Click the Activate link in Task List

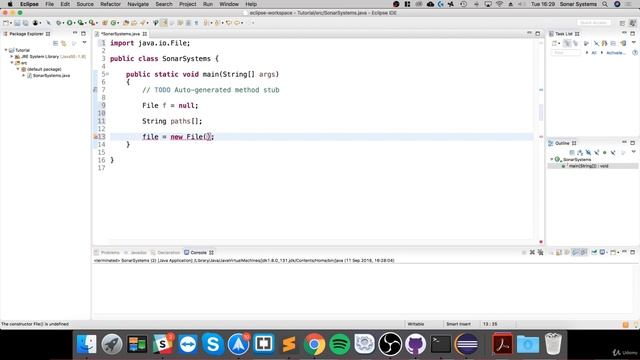click(x=616, y=53)
